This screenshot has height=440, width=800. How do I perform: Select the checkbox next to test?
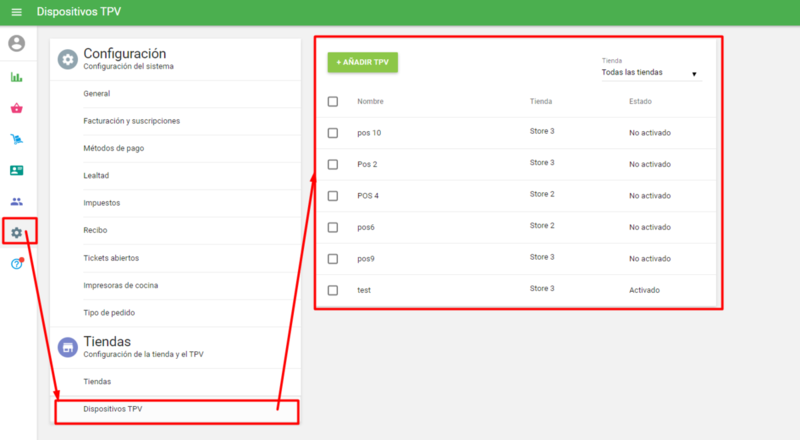tap(333, 290)
